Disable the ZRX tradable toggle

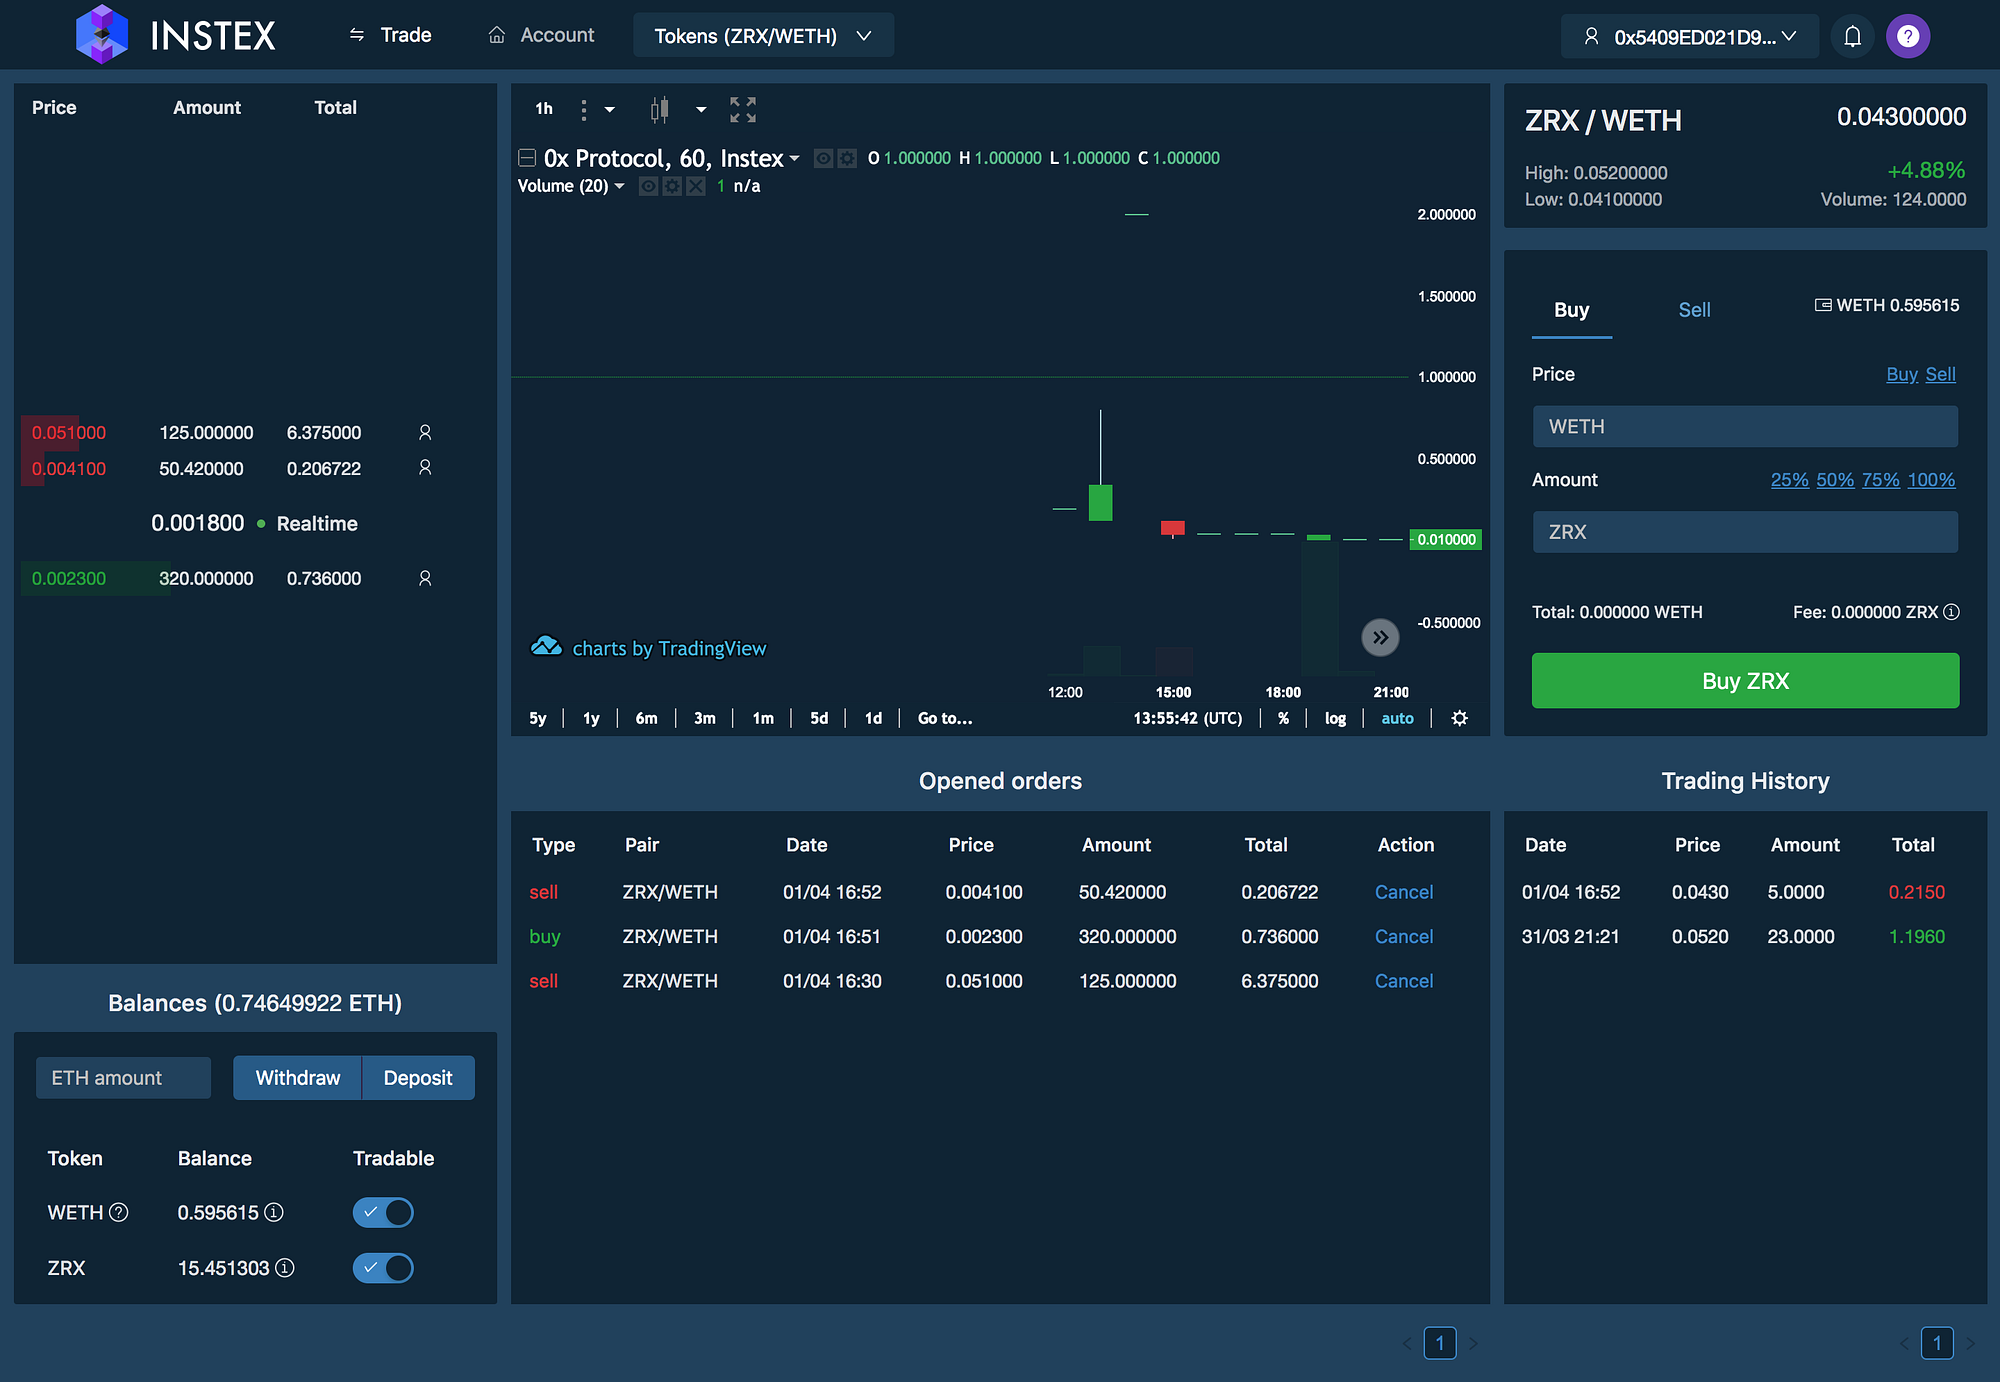pyautogui.click(x=383, y=1268)
